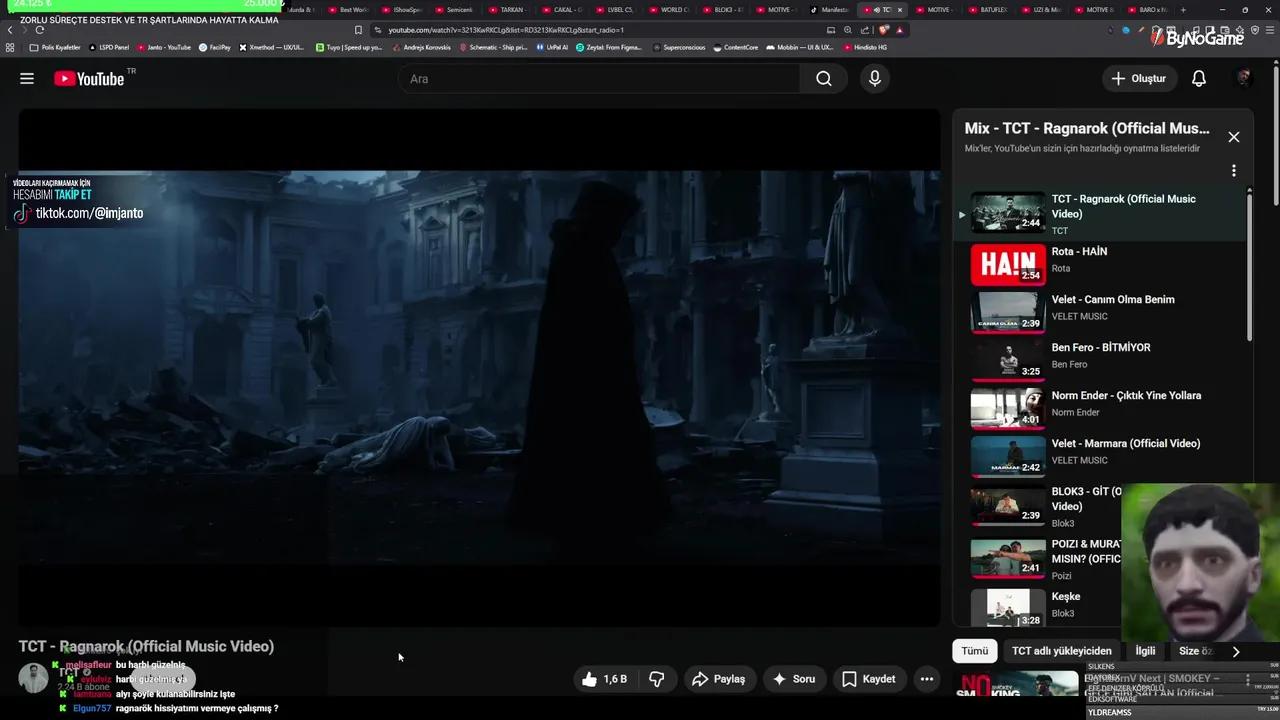
Task: Open the Hindisto HG bookmark
Action: pos(864,47)
